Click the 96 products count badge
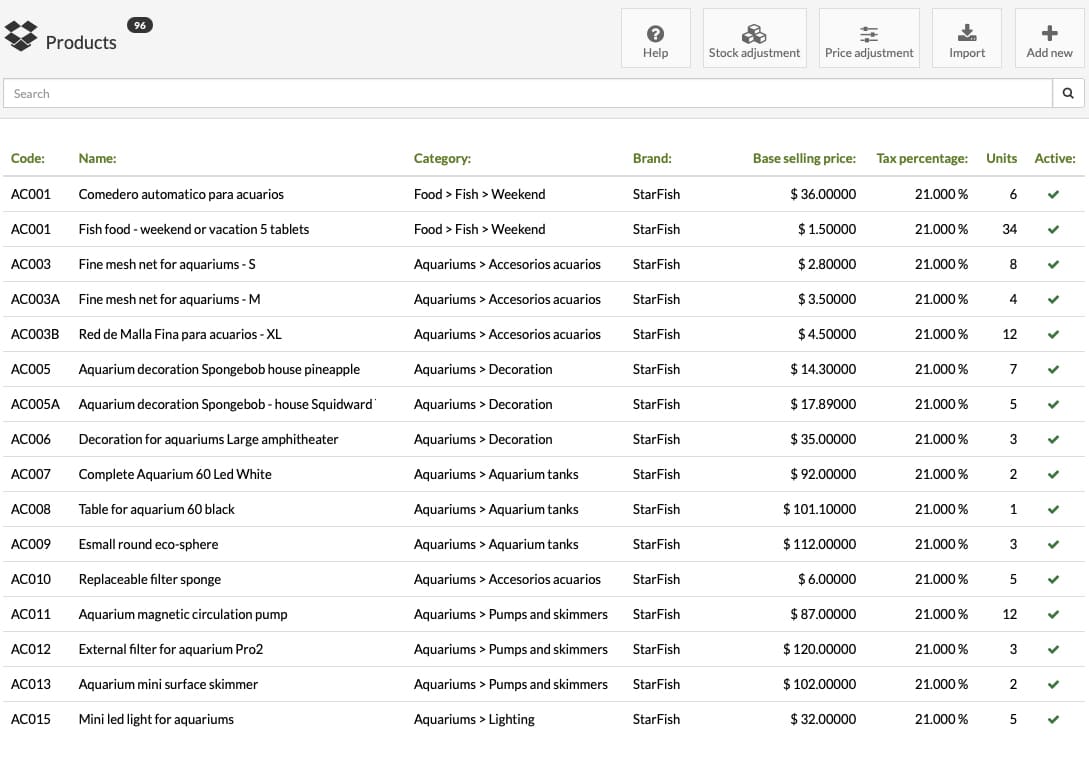The height and width of the screenshot is (770, 1089). coord(140,25)
